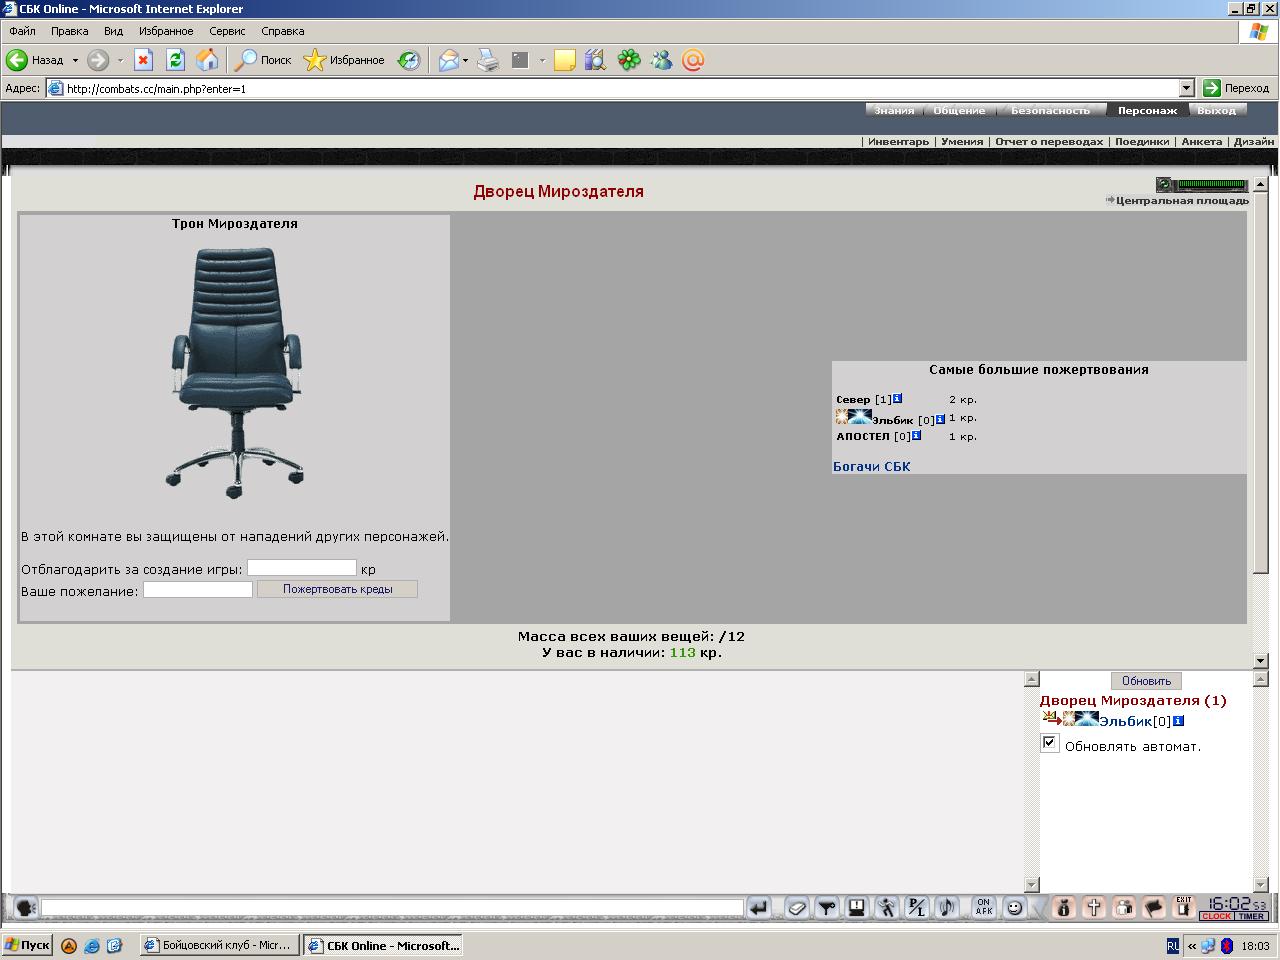Screen dimensions: 1280x960
Task: Click main frame scrollbar down arrow
Action: click(x=1260, y=660)
